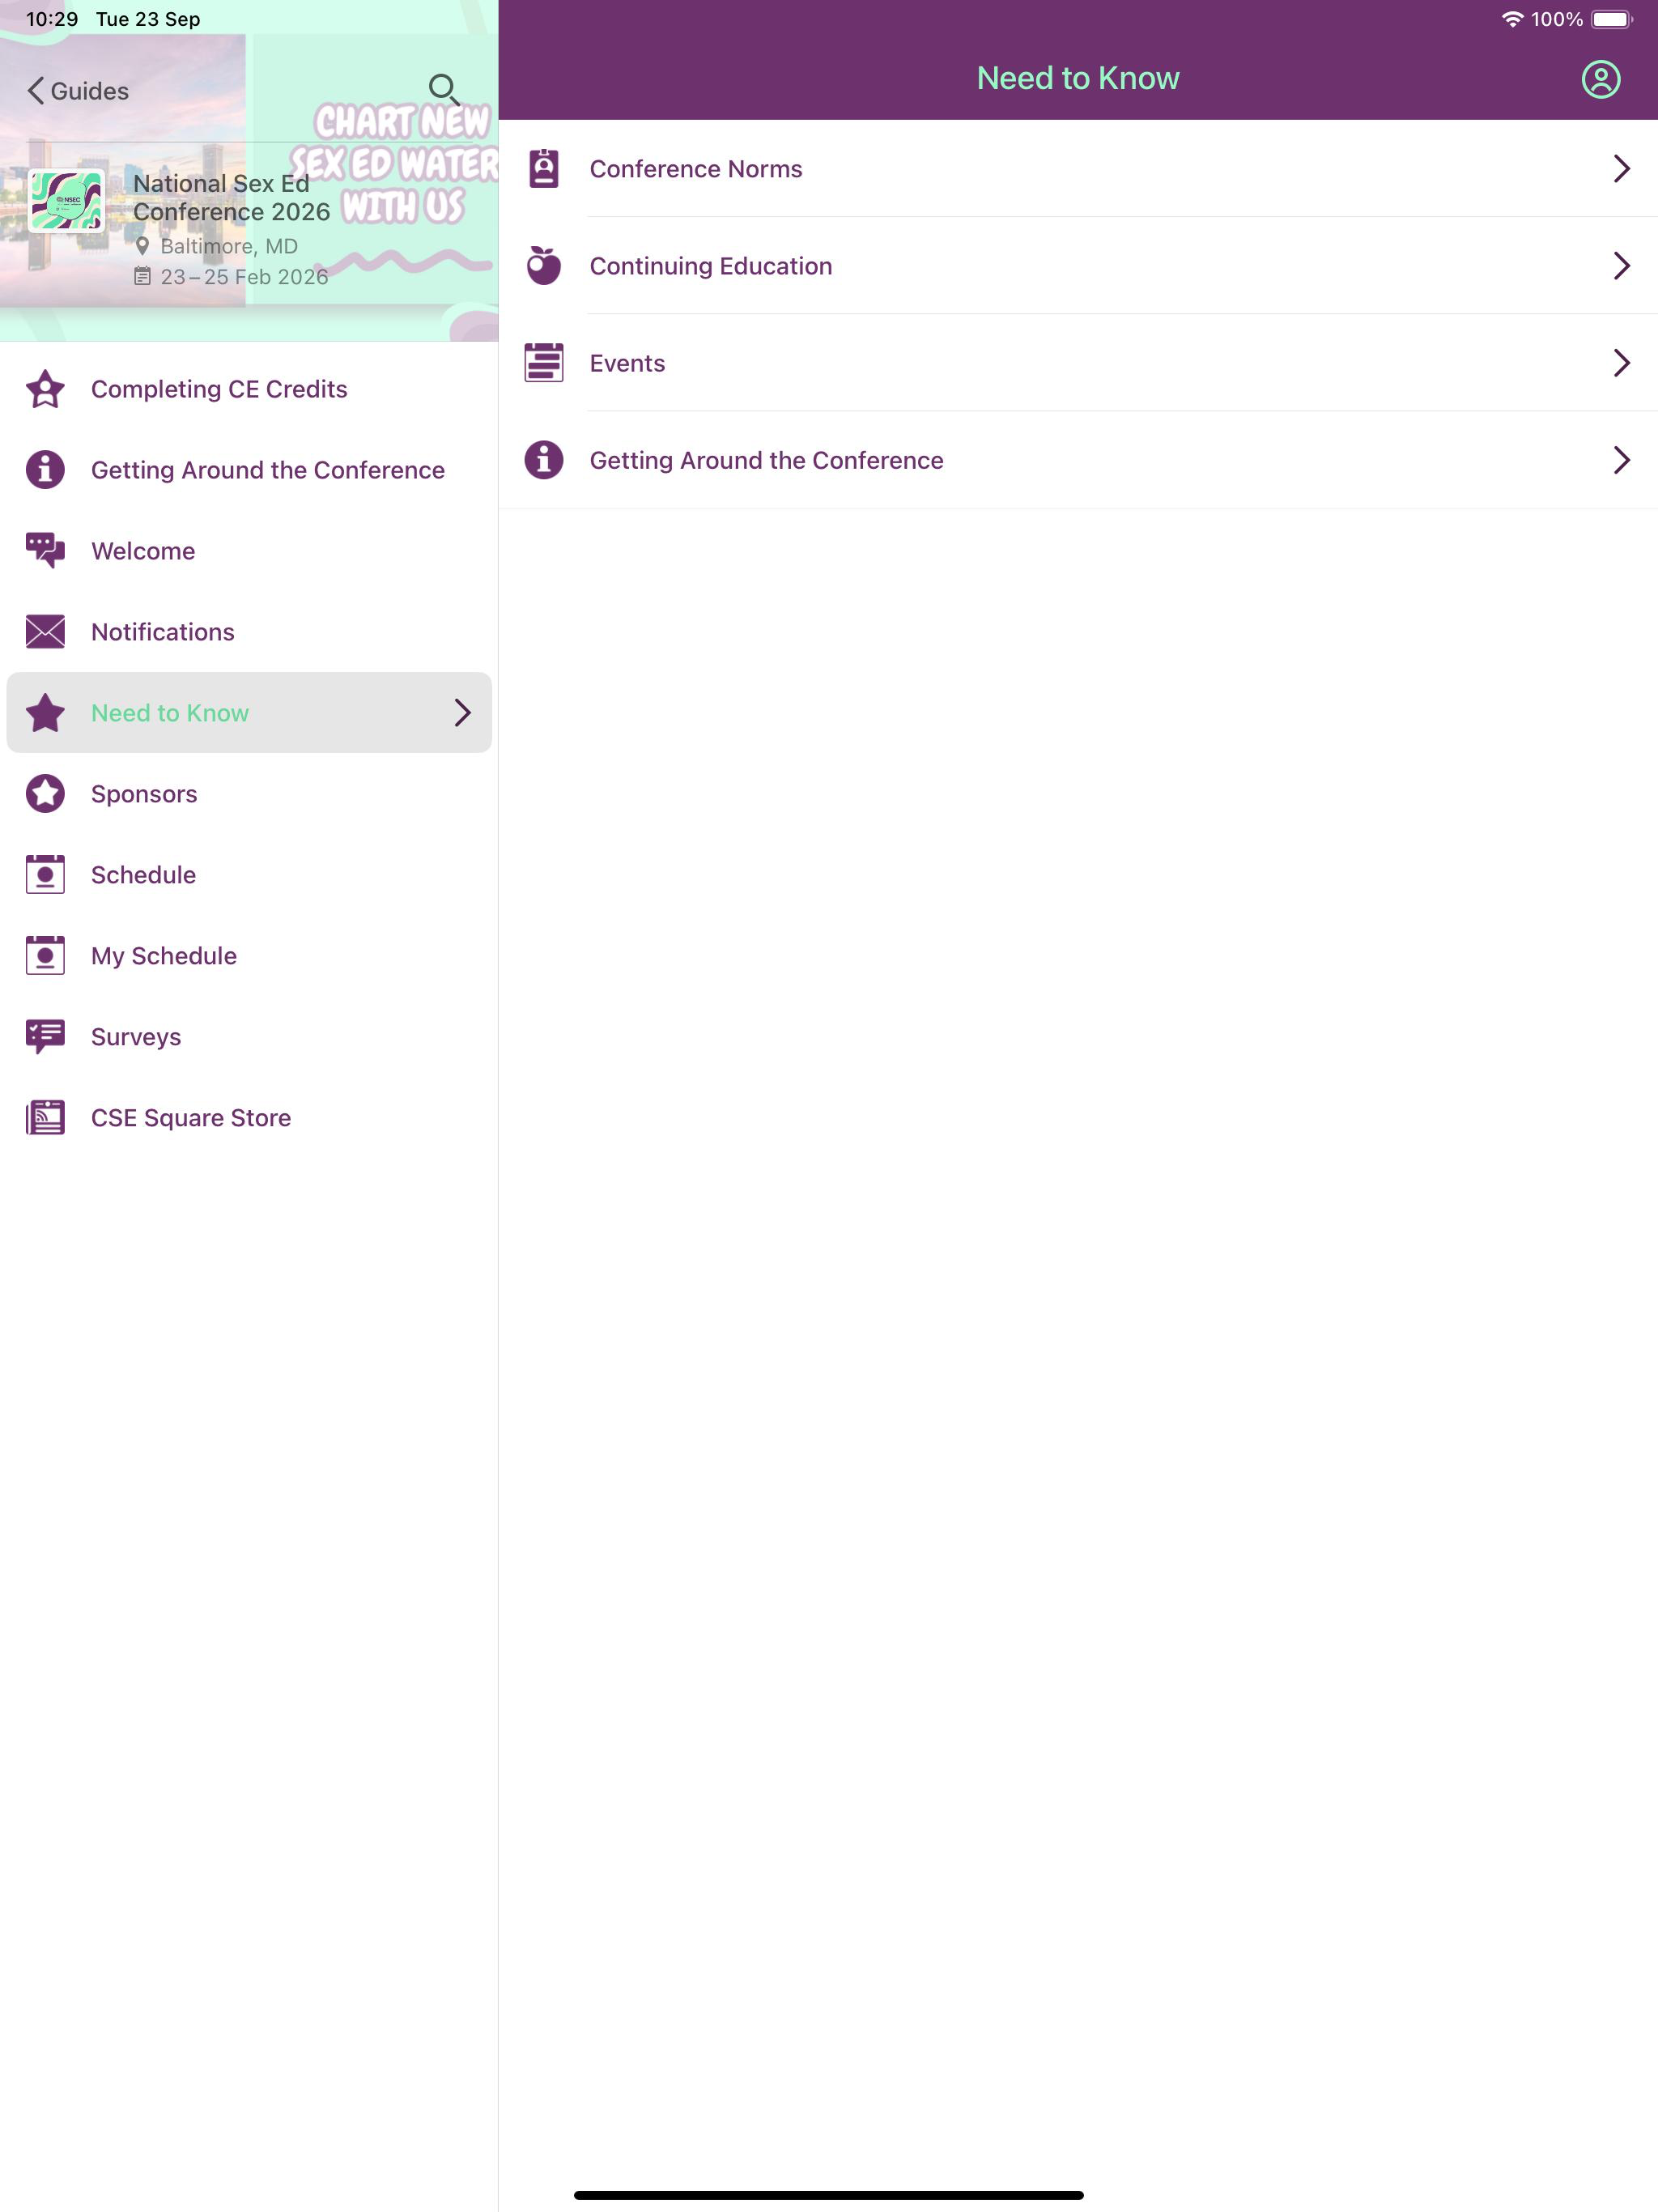Tap the home indicator bar
This screenshot has height=2212, width=1658.
click(x=829, y=2195)
